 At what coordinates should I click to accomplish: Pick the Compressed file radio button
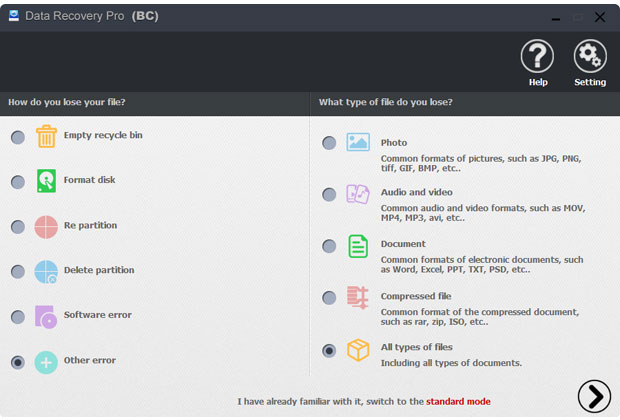pyautogui.click(x=329, y=298)
